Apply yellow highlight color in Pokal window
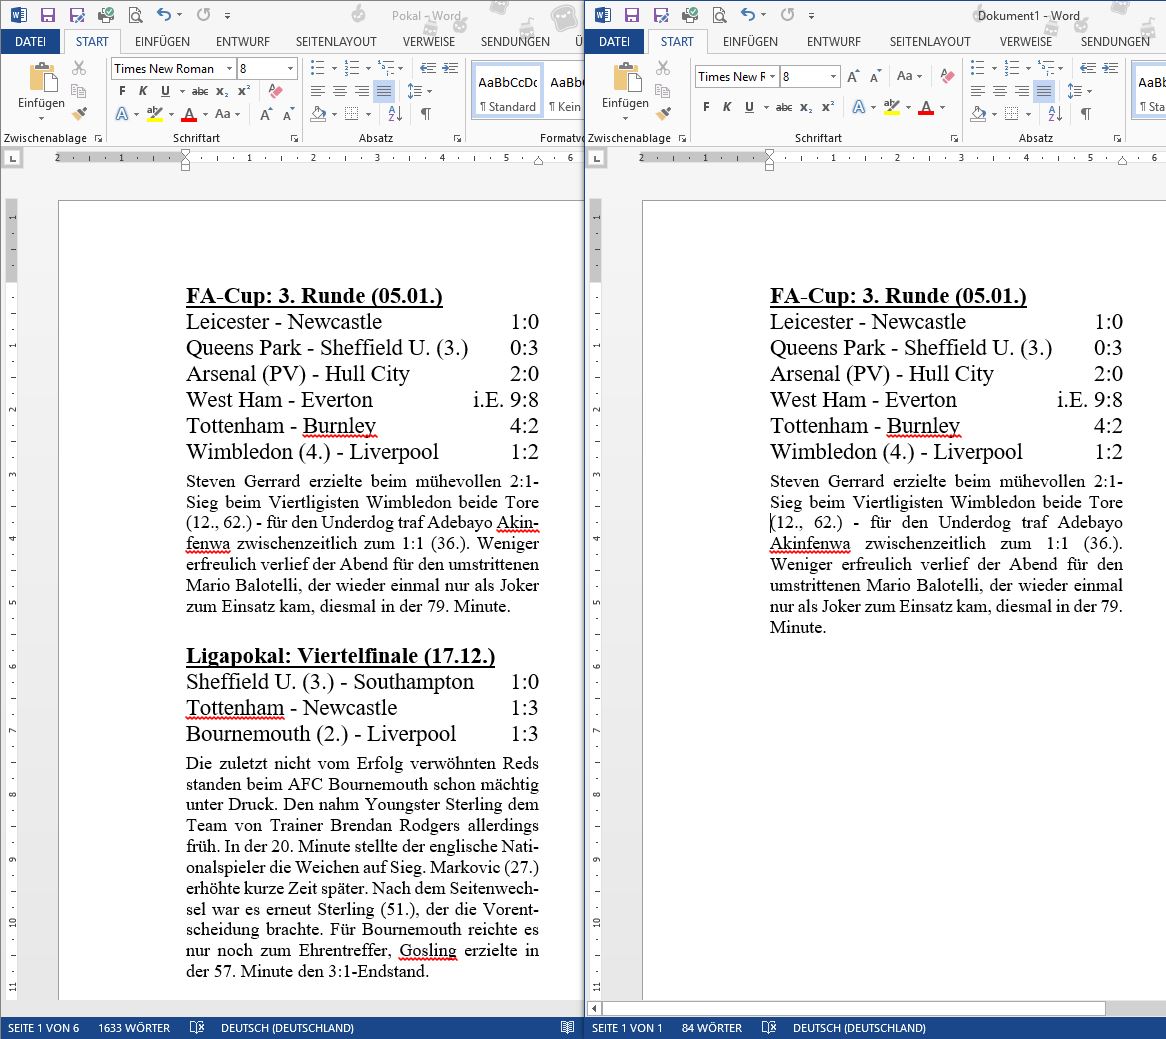 [x=154, y=114]
